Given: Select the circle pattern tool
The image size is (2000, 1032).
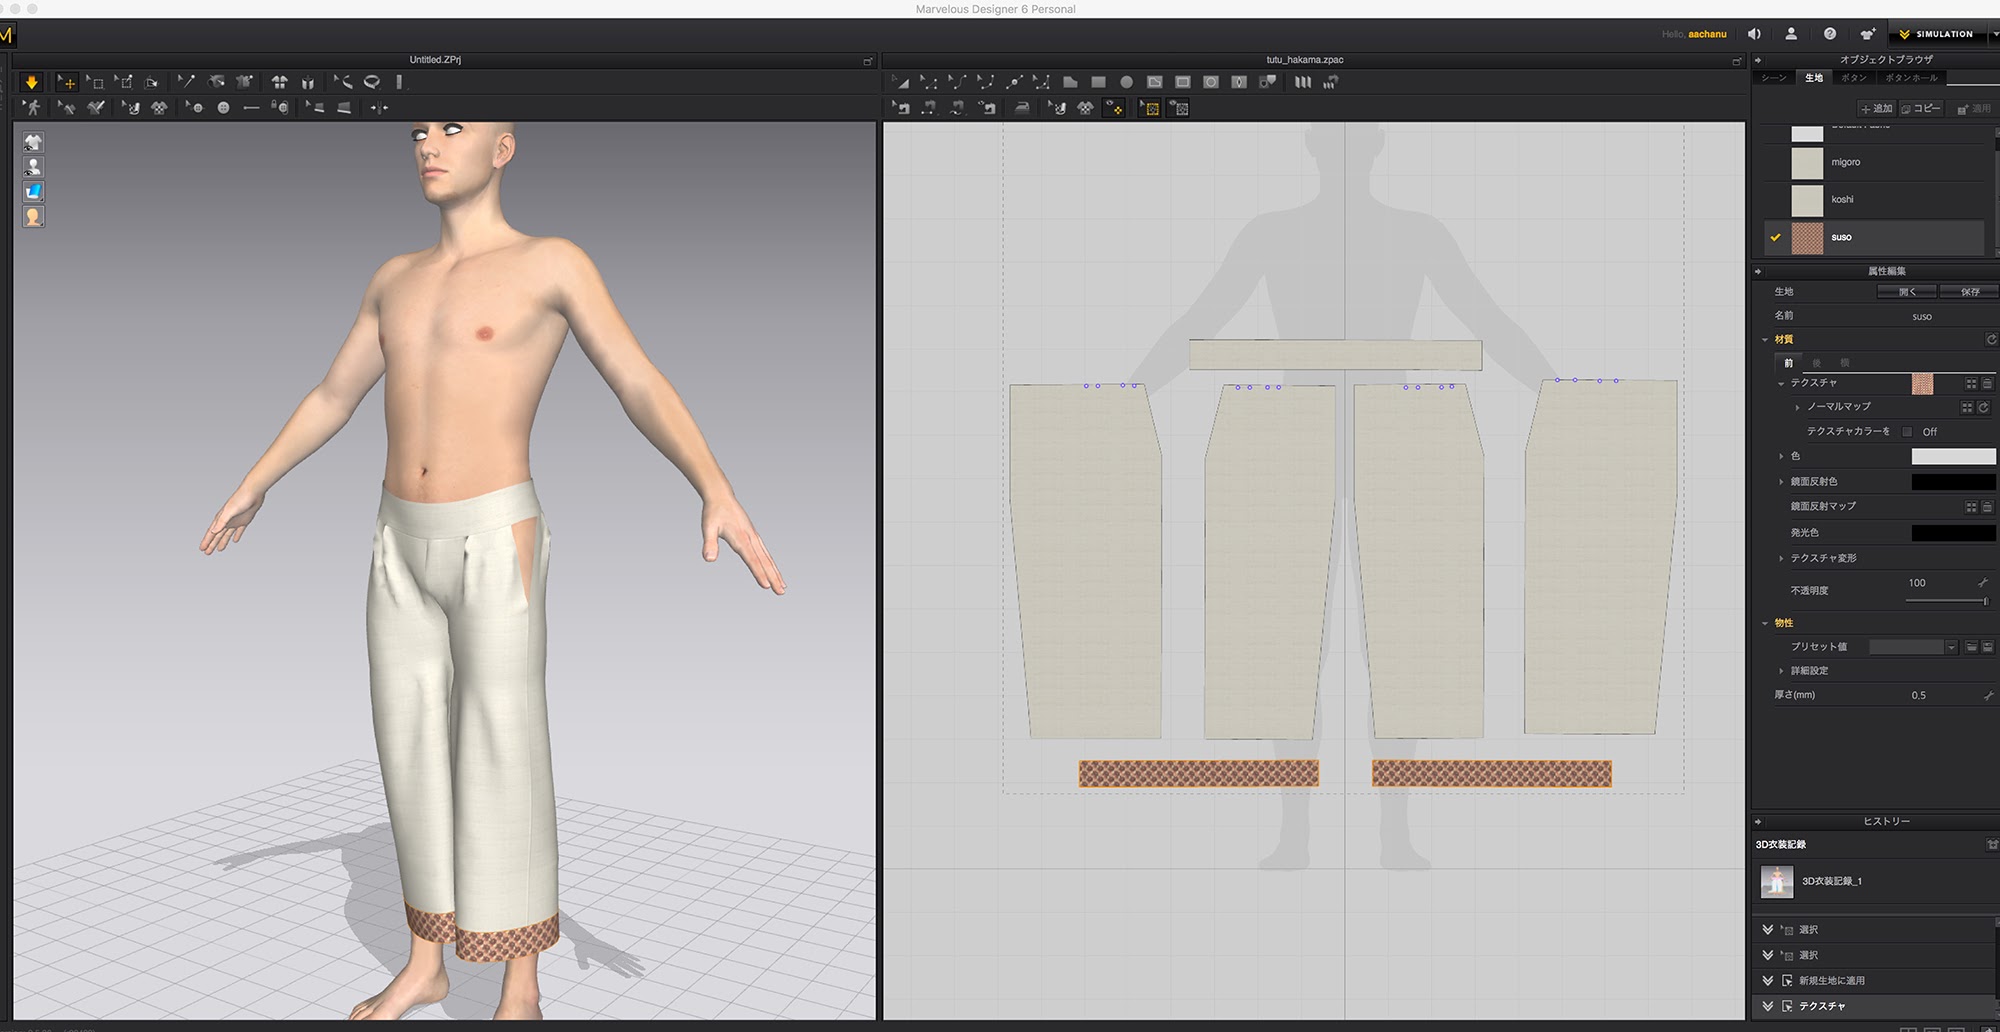Looking at the screenshot, I should click(1126, 82).
